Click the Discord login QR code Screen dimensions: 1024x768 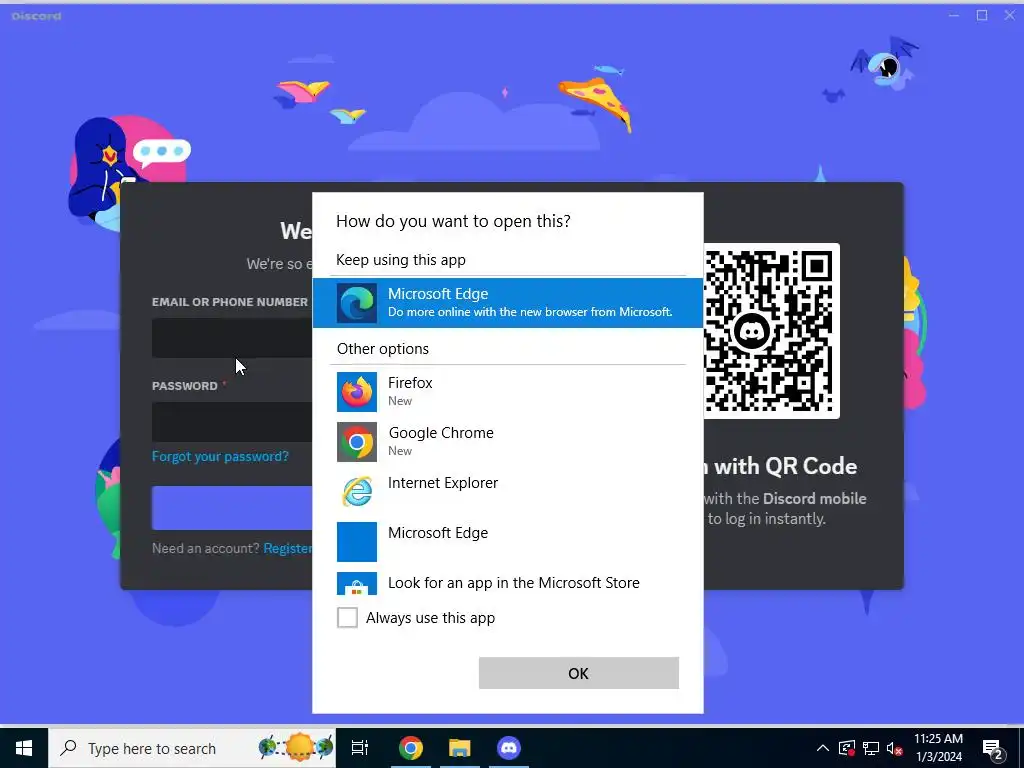point(771,331)
